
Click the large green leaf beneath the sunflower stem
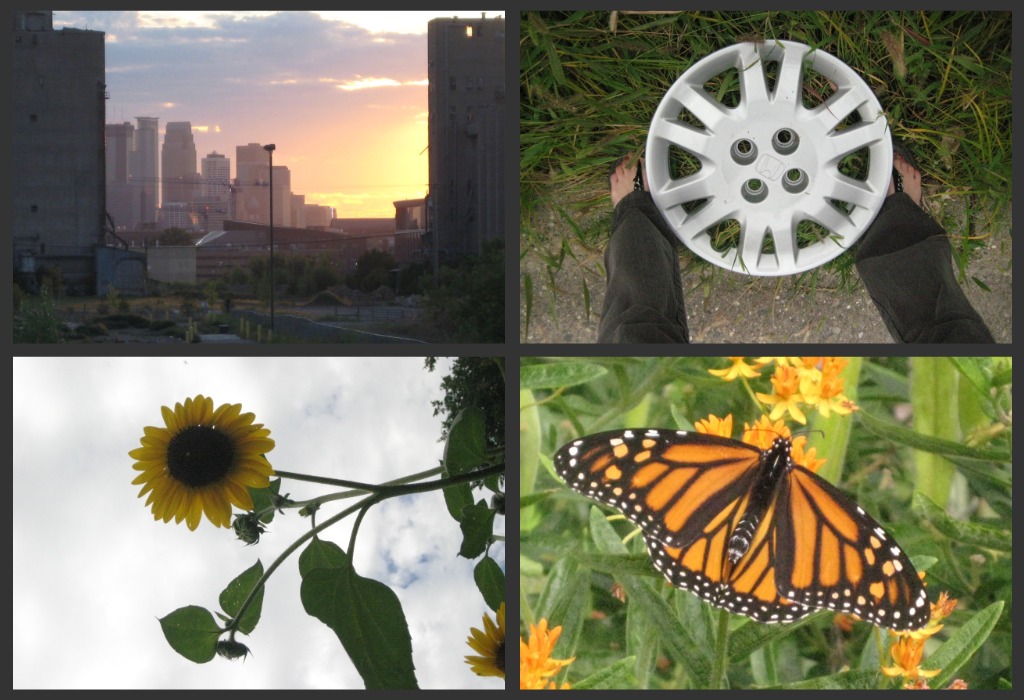pos(362,615)
